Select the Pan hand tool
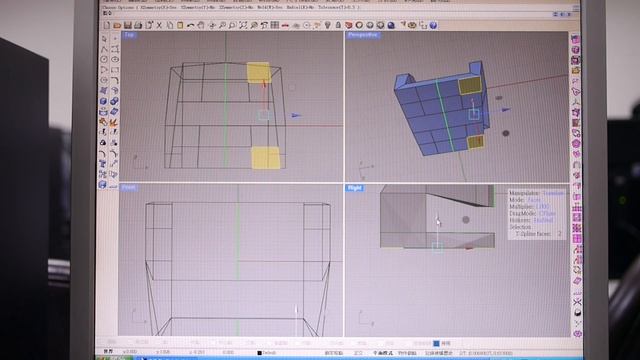 201,25
